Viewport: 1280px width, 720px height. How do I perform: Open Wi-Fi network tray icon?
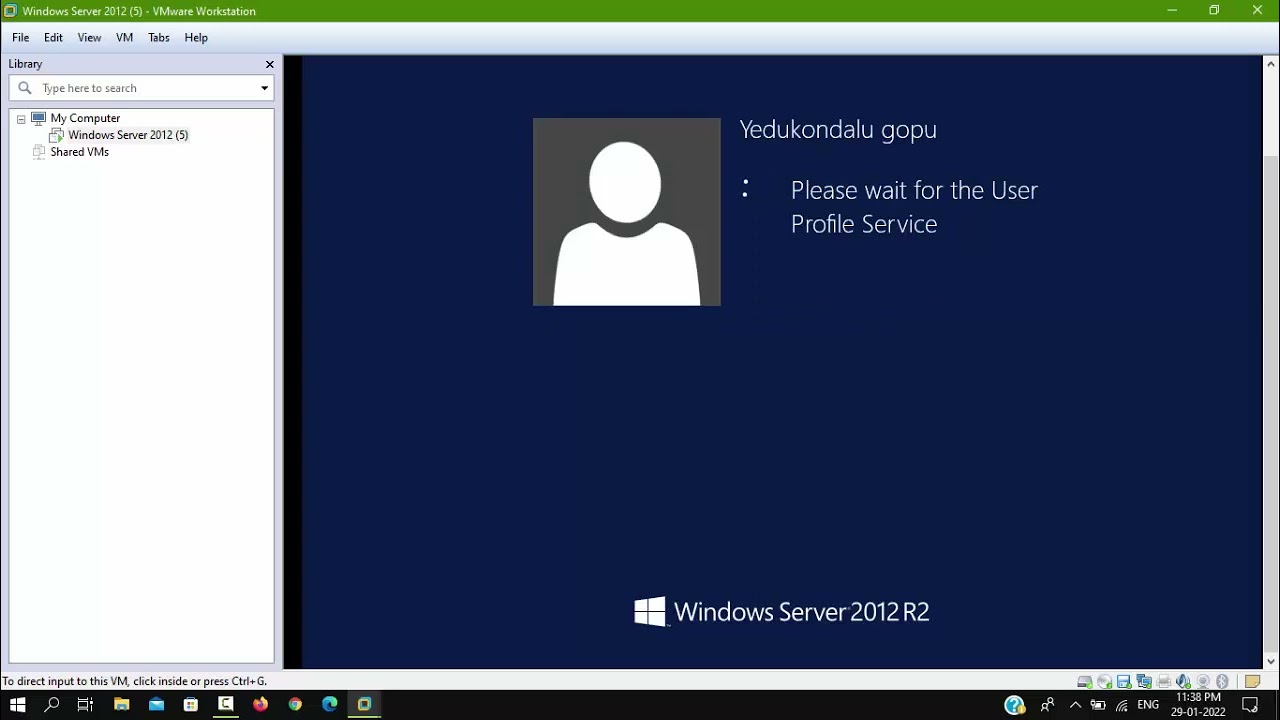pyautogui.click(x=1122, y=705)
